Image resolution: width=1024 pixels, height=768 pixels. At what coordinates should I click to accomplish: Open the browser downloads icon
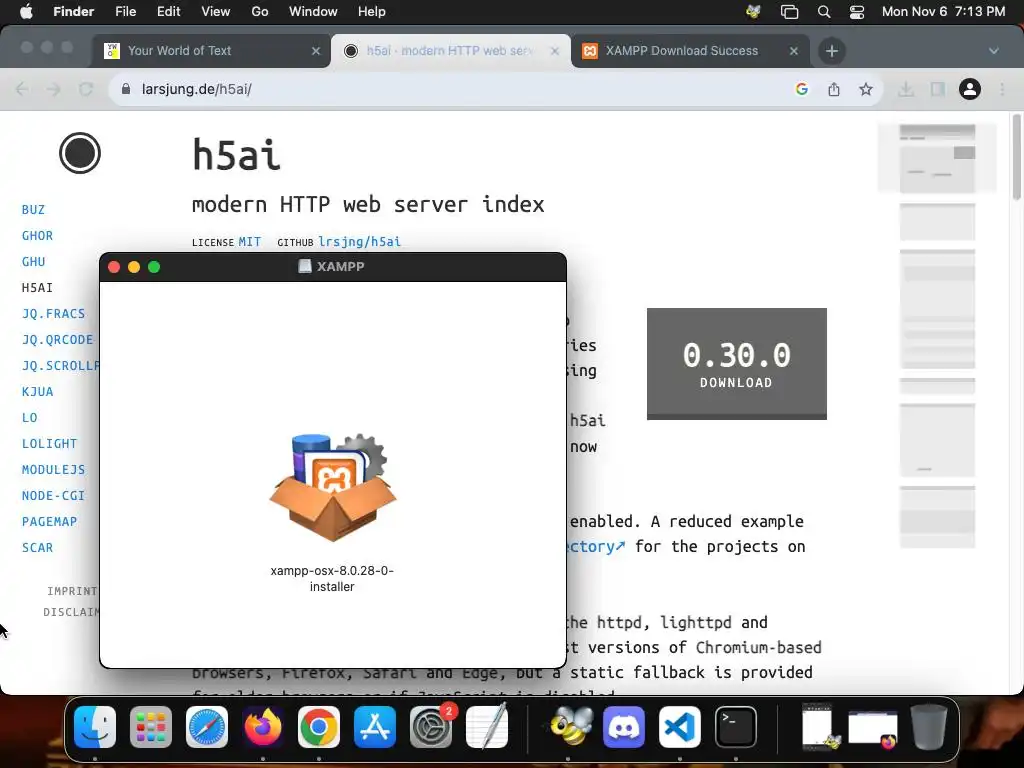tap(906, 89)
